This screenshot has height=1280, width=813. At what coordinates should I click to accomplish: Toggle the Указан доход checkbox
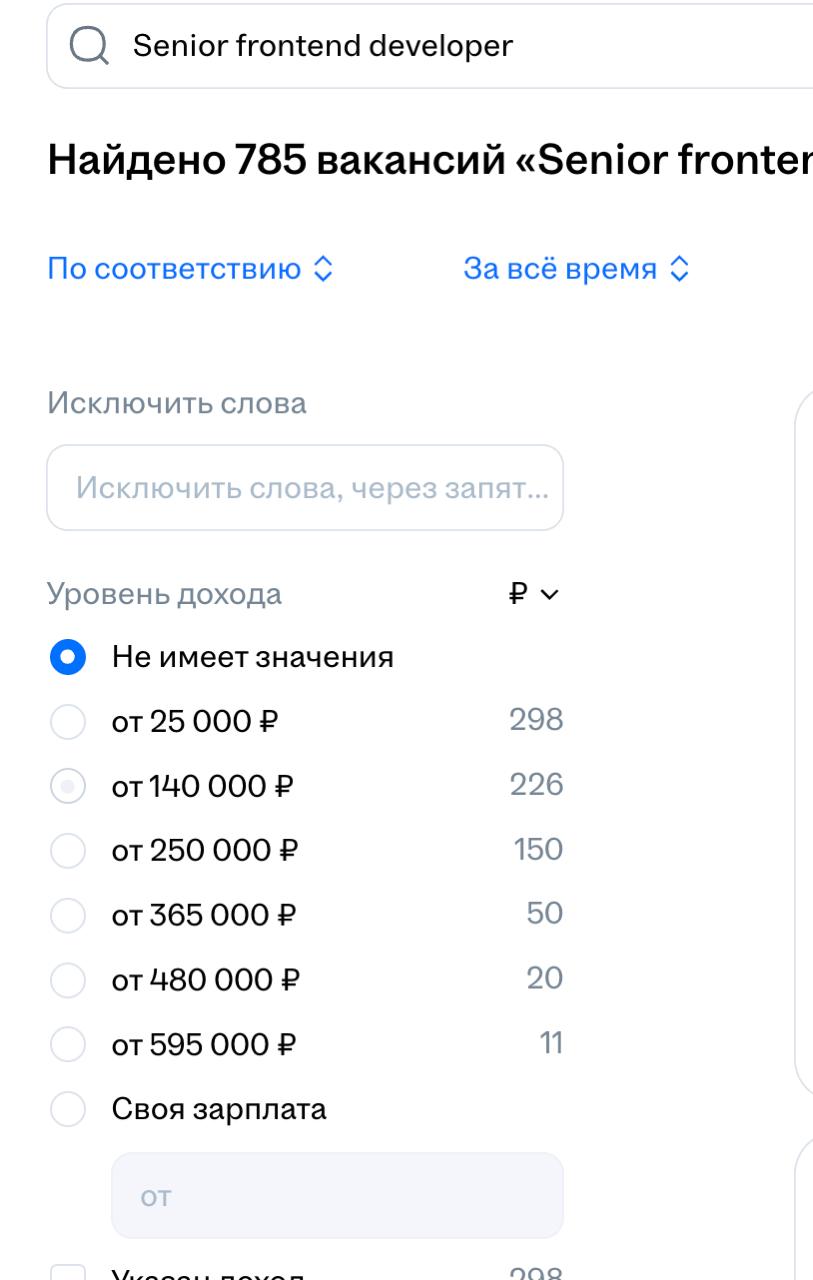(68, 1274)
